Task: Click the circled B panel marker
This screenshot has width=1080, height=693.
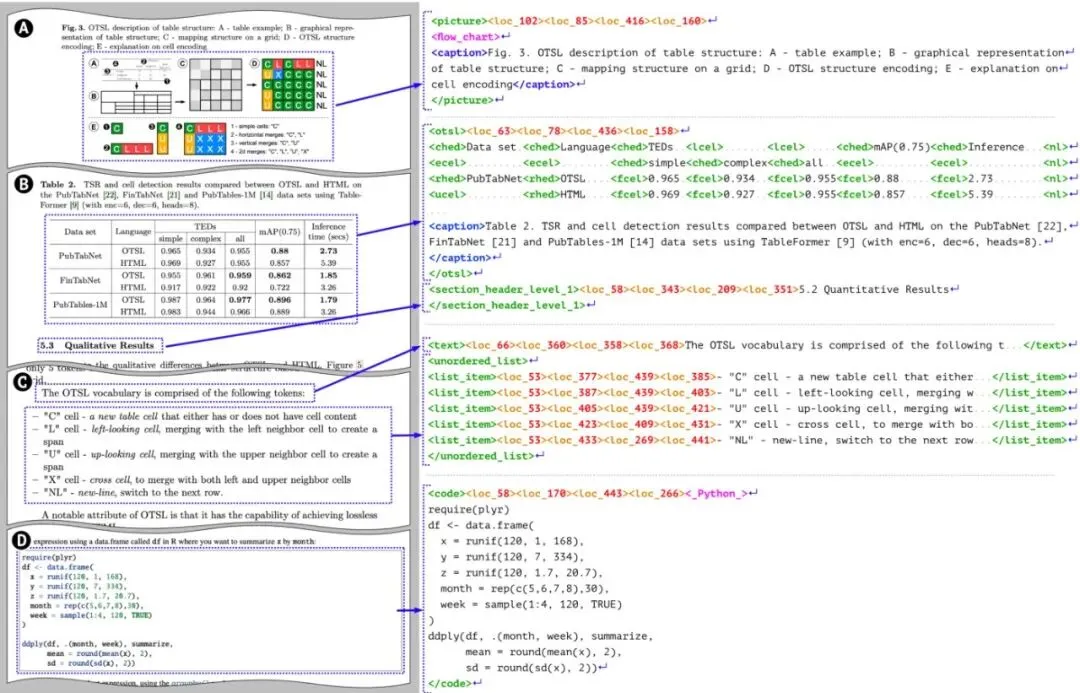Action: coord(24,185)
